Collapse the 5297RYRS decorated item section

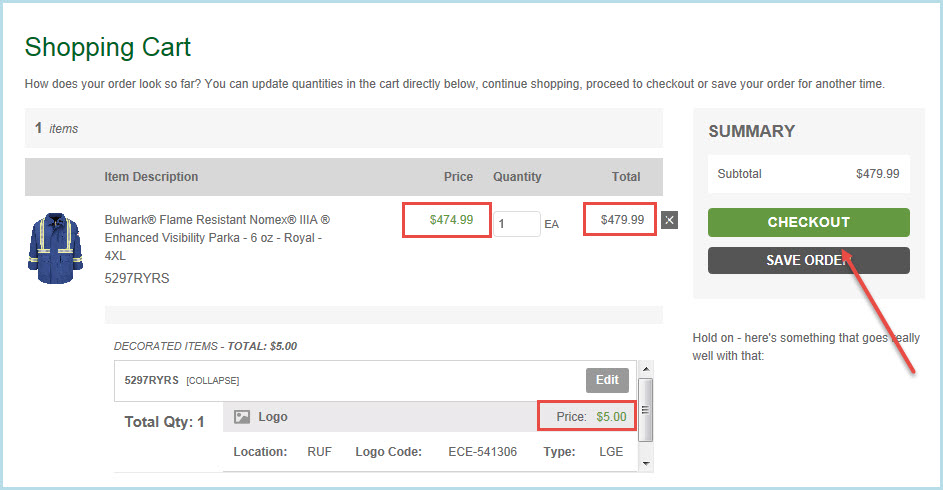(212, 381)
